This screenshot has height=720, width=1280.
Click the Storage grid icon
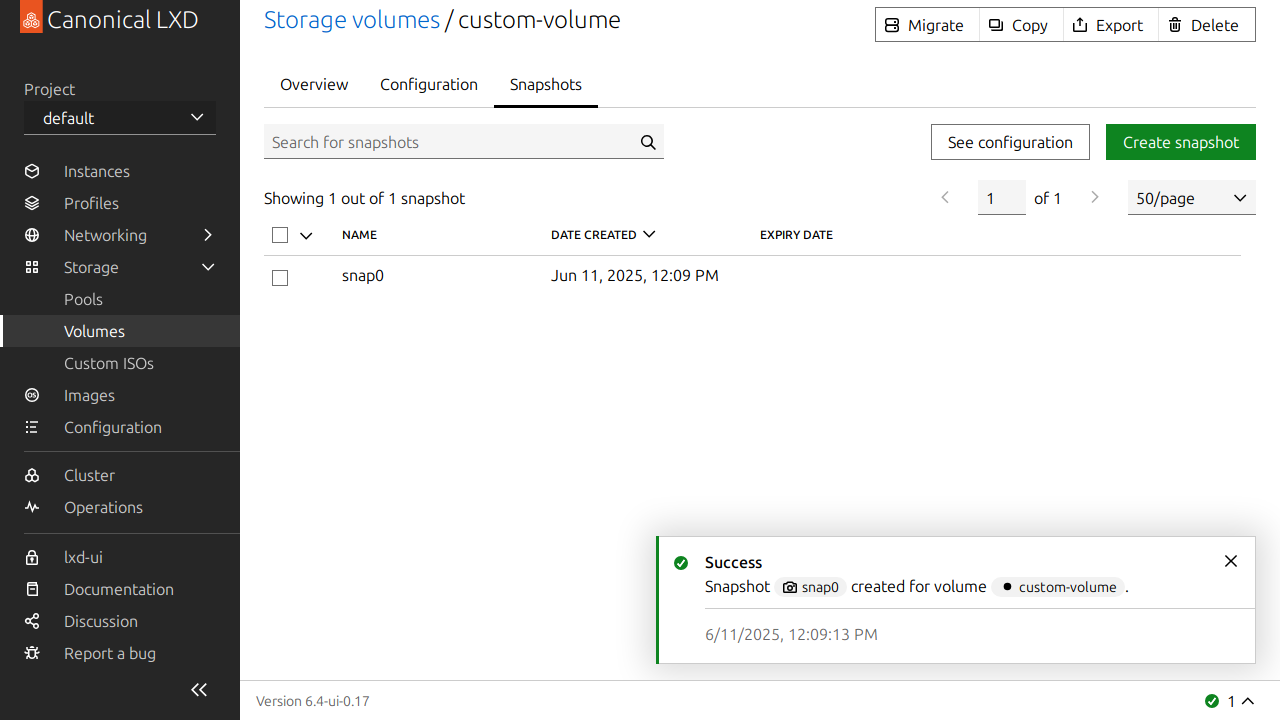coord(32,267)
